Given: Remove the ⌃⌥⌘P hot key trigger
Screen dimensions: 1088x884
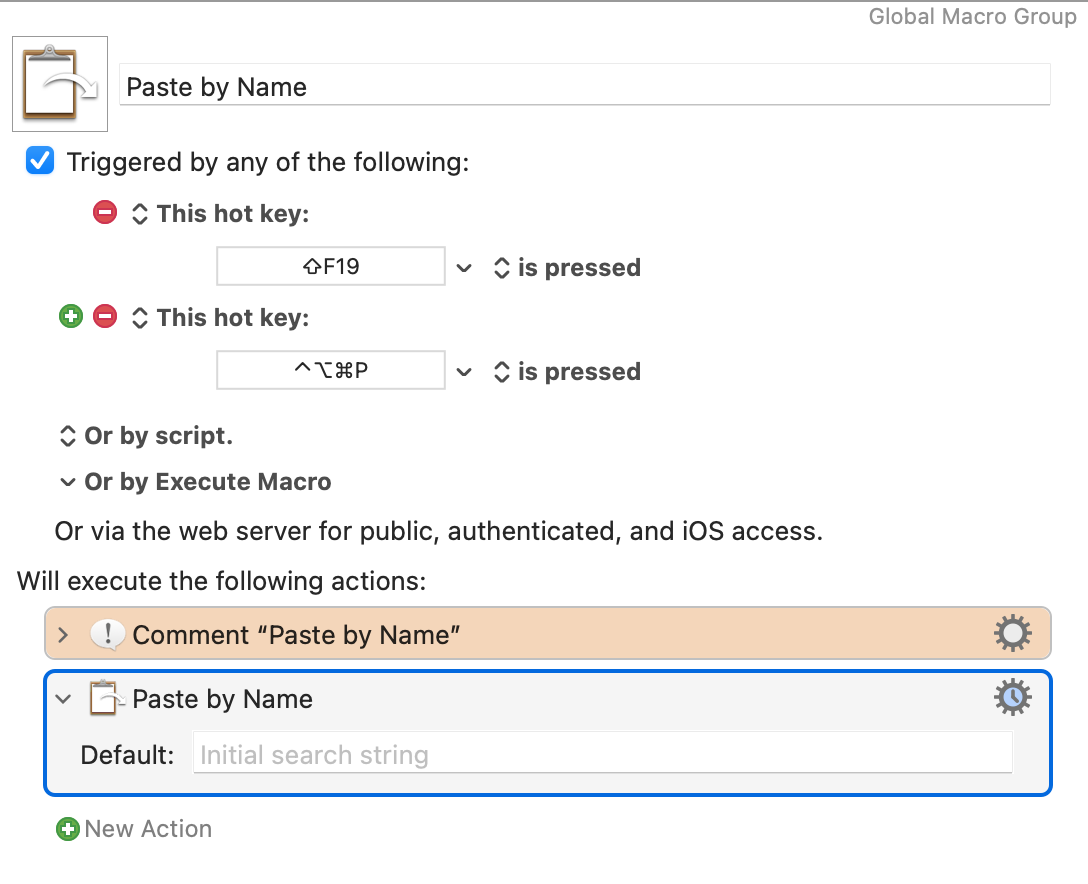Looking at the screenshot, I should pos(105,316).
